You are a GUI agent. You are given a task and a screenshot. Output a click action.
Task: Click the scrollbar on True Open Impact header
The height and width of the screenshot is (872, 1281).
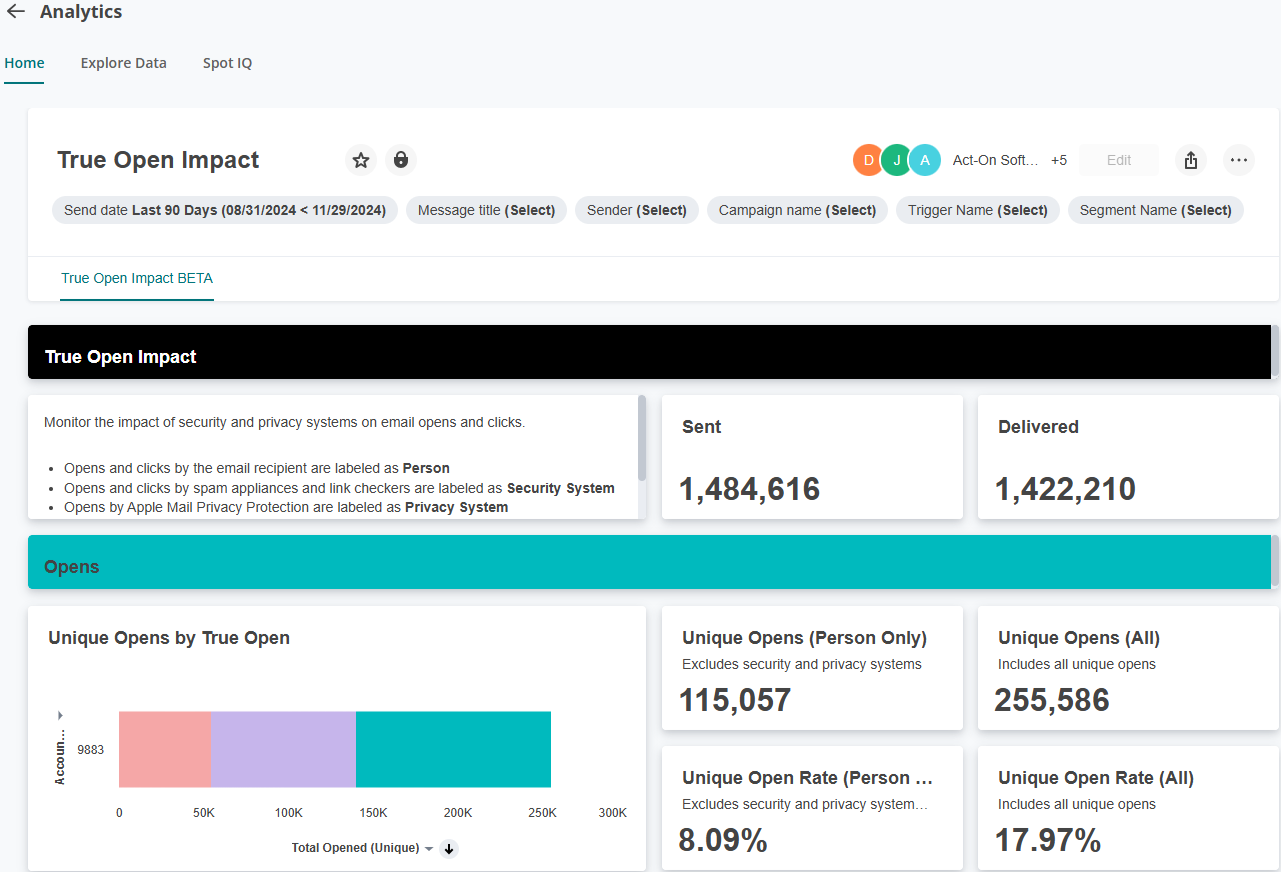(1274, 351)
